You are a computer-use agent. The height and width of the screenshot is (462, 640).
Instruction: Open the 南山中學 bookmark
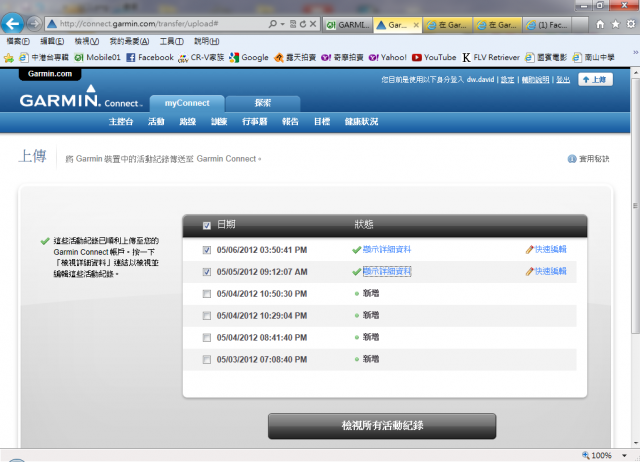[593, 58]
